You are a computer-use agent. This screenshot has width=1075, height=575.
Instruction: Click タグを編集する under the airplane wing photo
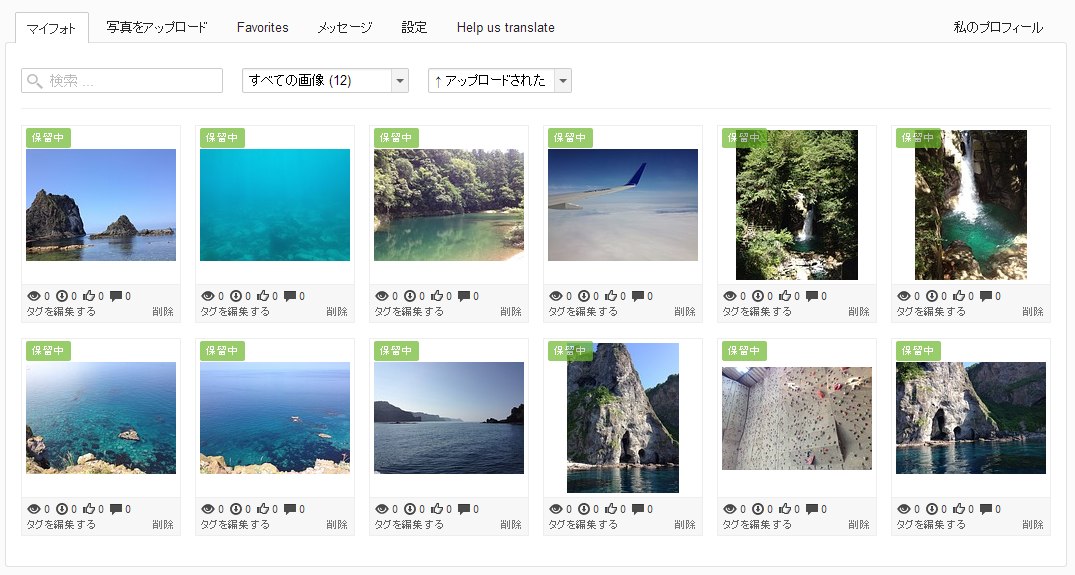[583, 312]
